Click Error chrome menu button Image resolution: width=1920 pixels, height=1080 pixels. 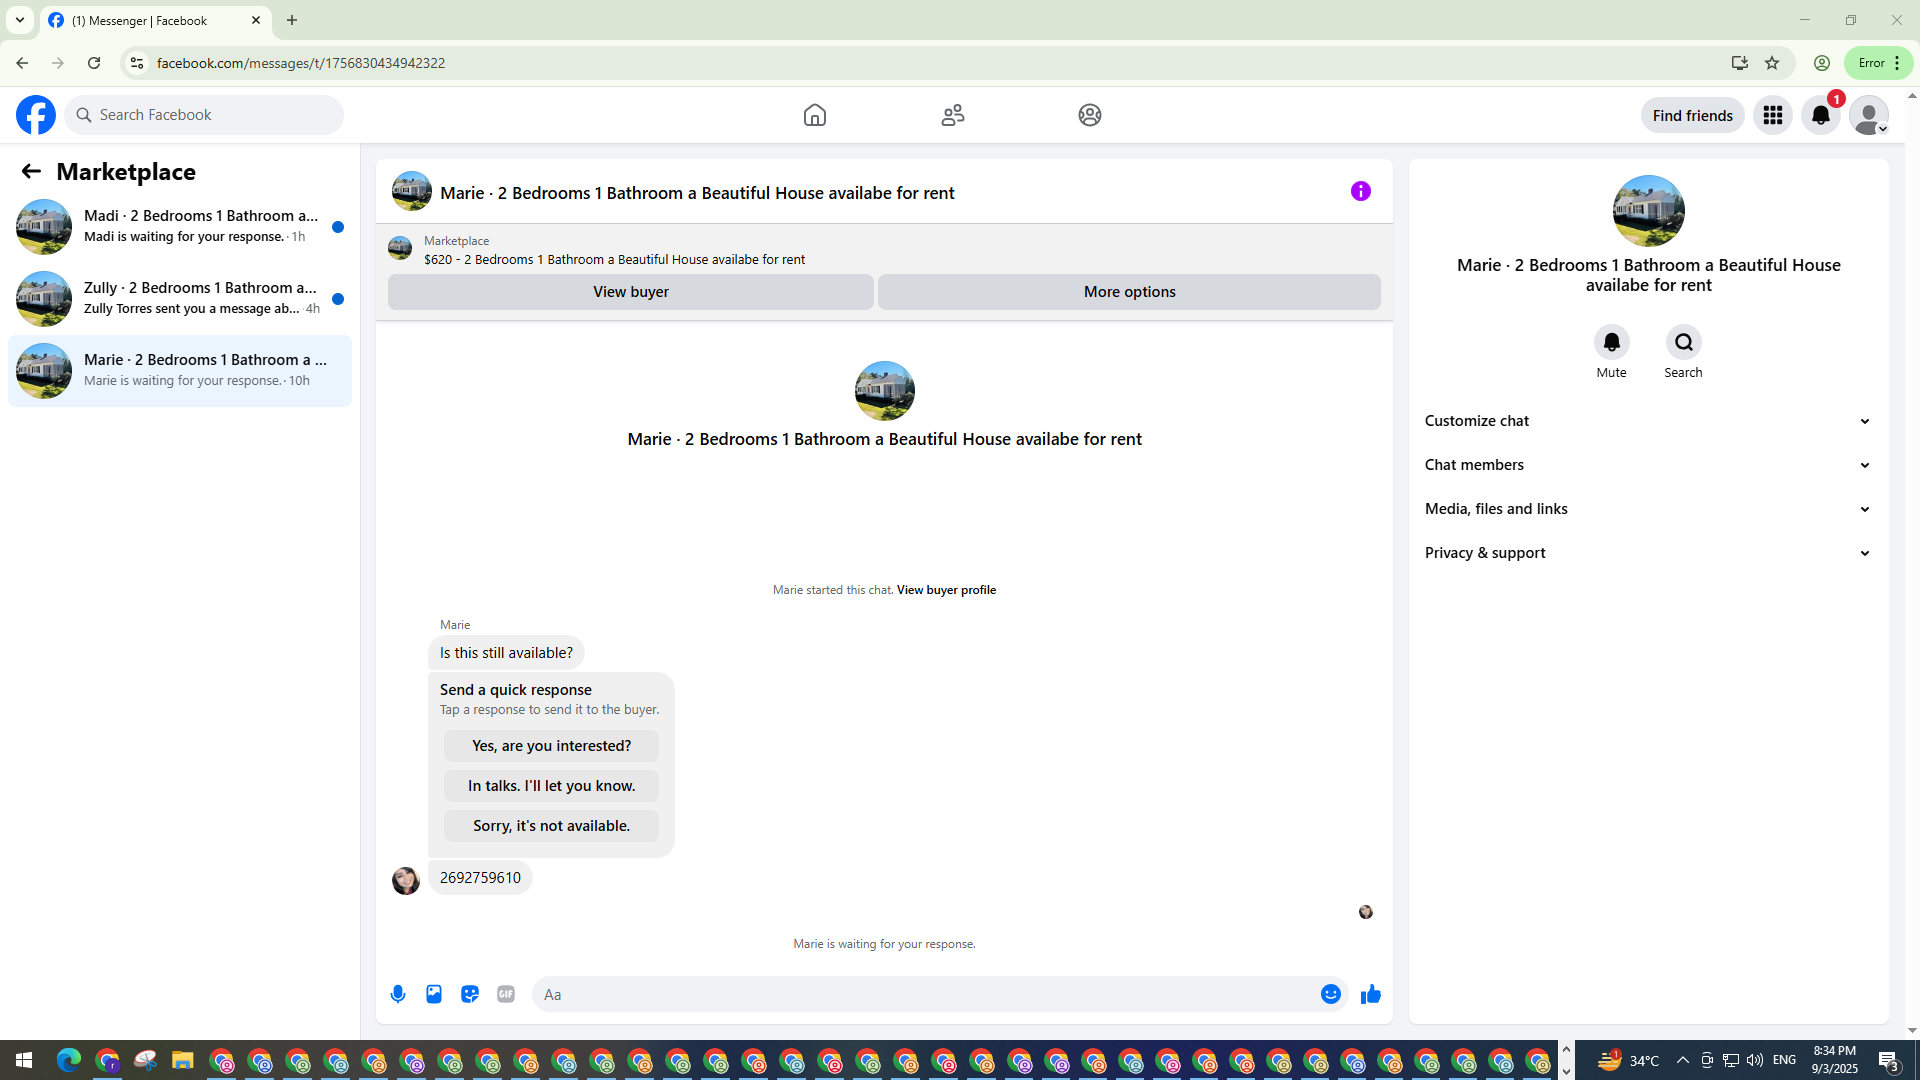pyautogui.click(x=1878, y=63)
